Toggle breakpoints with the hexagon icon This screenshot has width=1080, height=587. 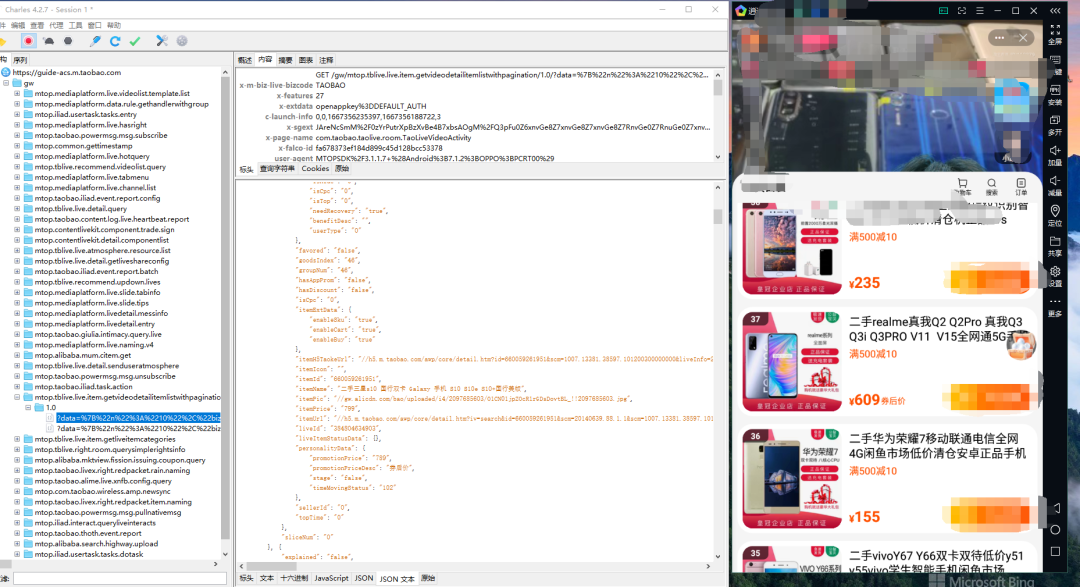68,41
